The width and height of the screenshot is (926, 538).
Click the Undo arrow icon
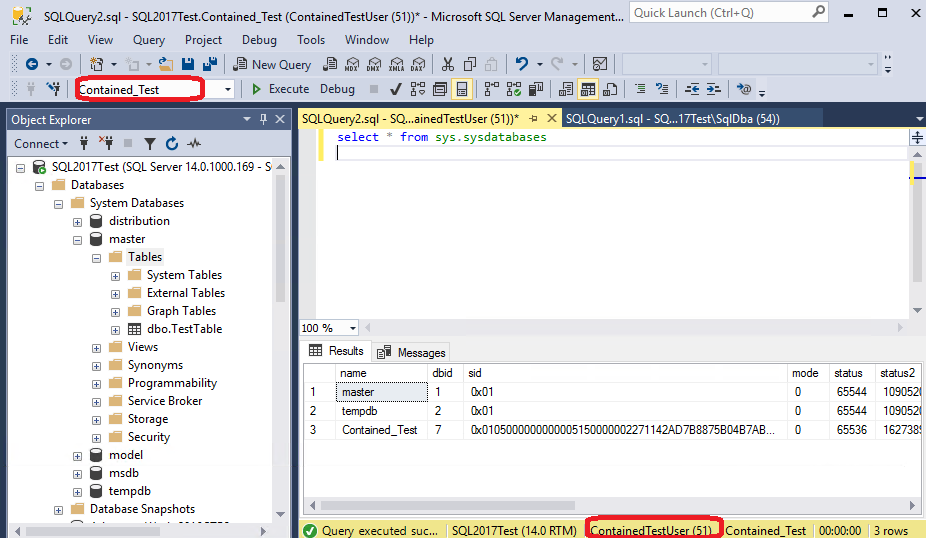(521, 64)
